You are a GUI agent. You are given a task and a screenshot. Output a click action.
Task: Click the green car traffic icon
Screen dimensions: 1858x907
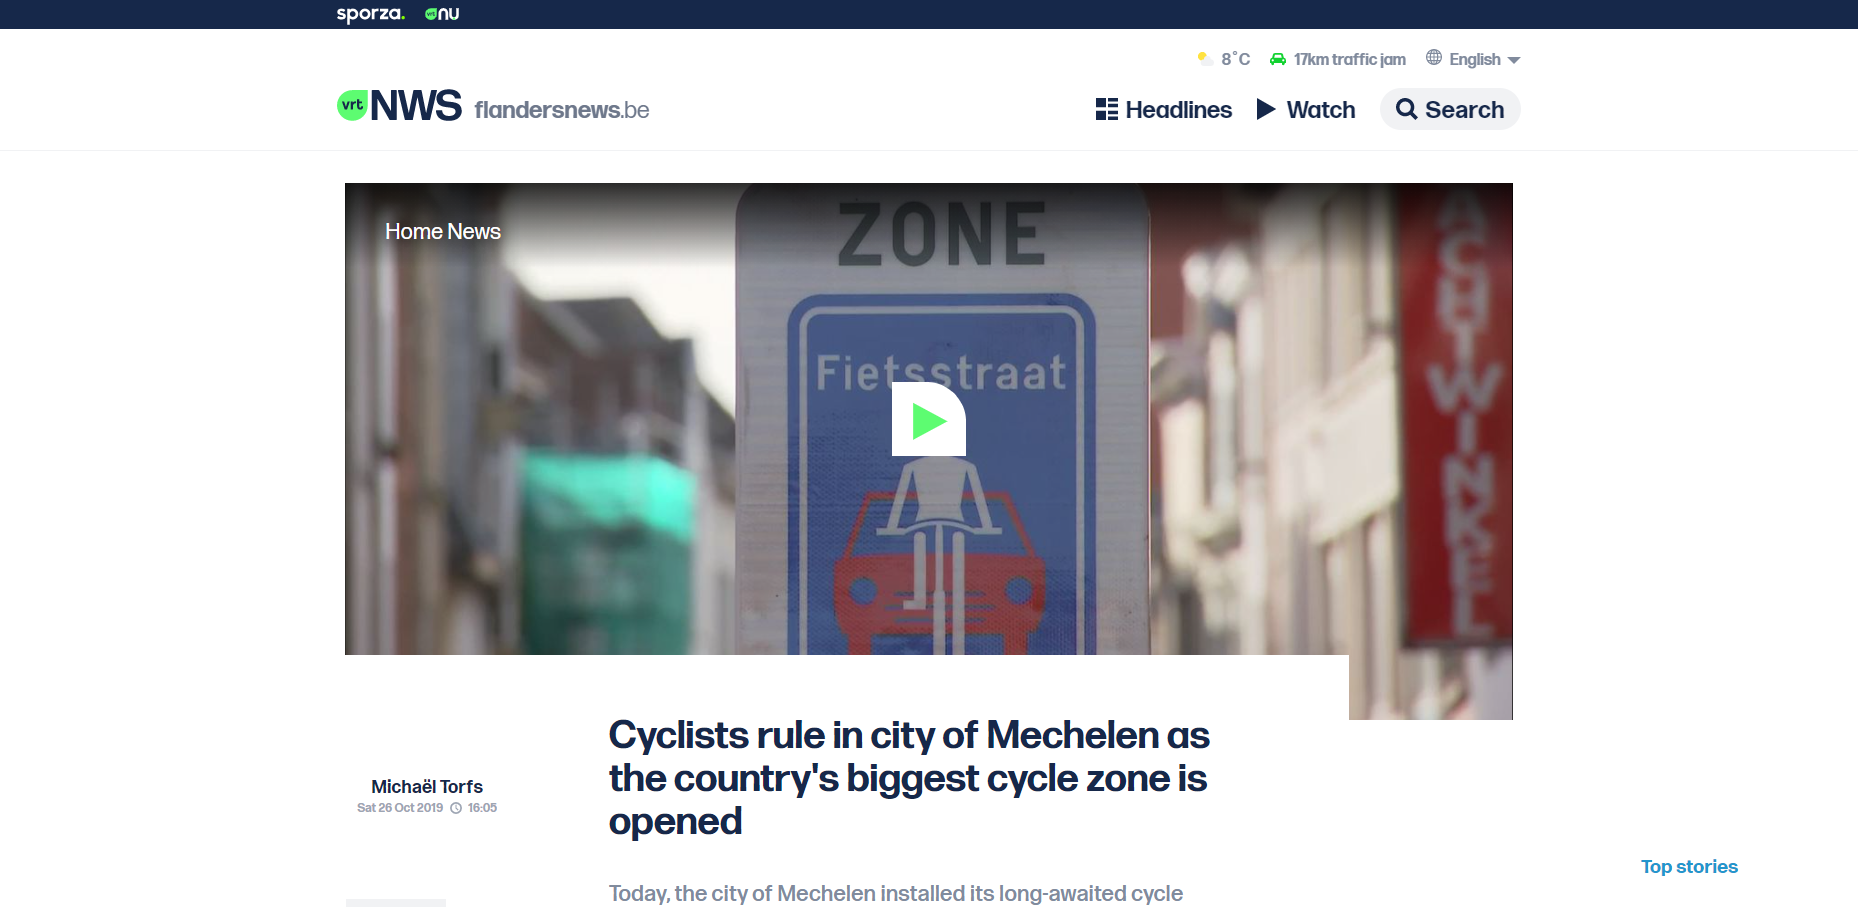pos(1277,59)
